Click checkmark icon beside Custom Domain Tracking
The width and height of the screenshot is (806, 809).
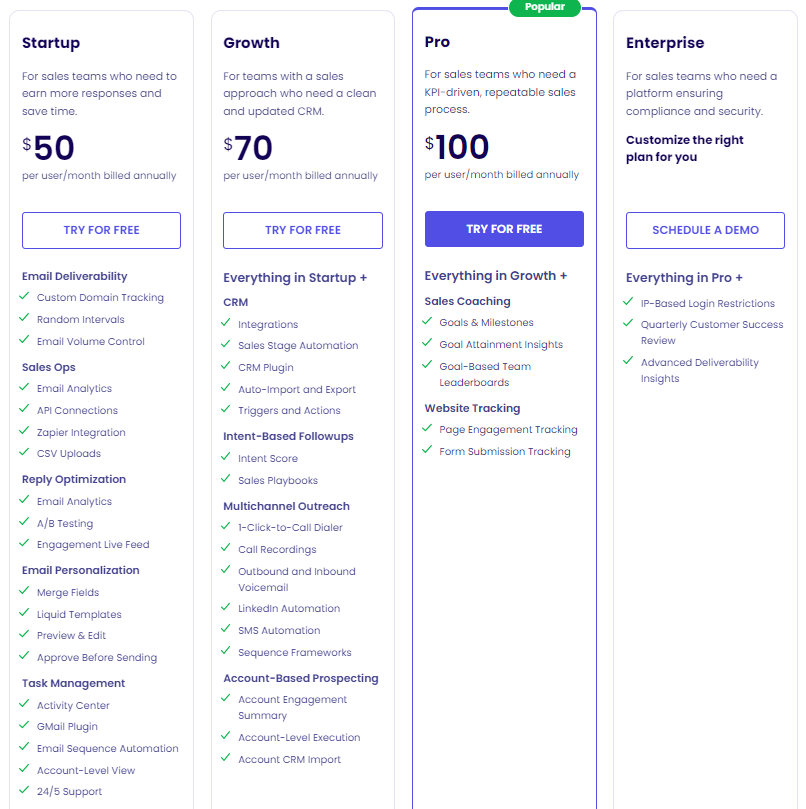click(24, 297)
